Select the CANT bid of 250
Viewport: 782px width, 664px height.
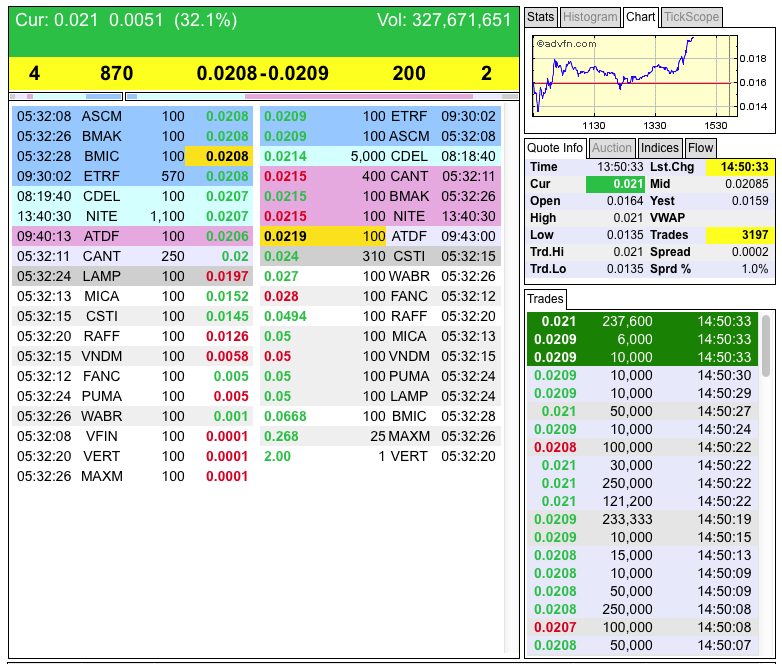point(132,256)
